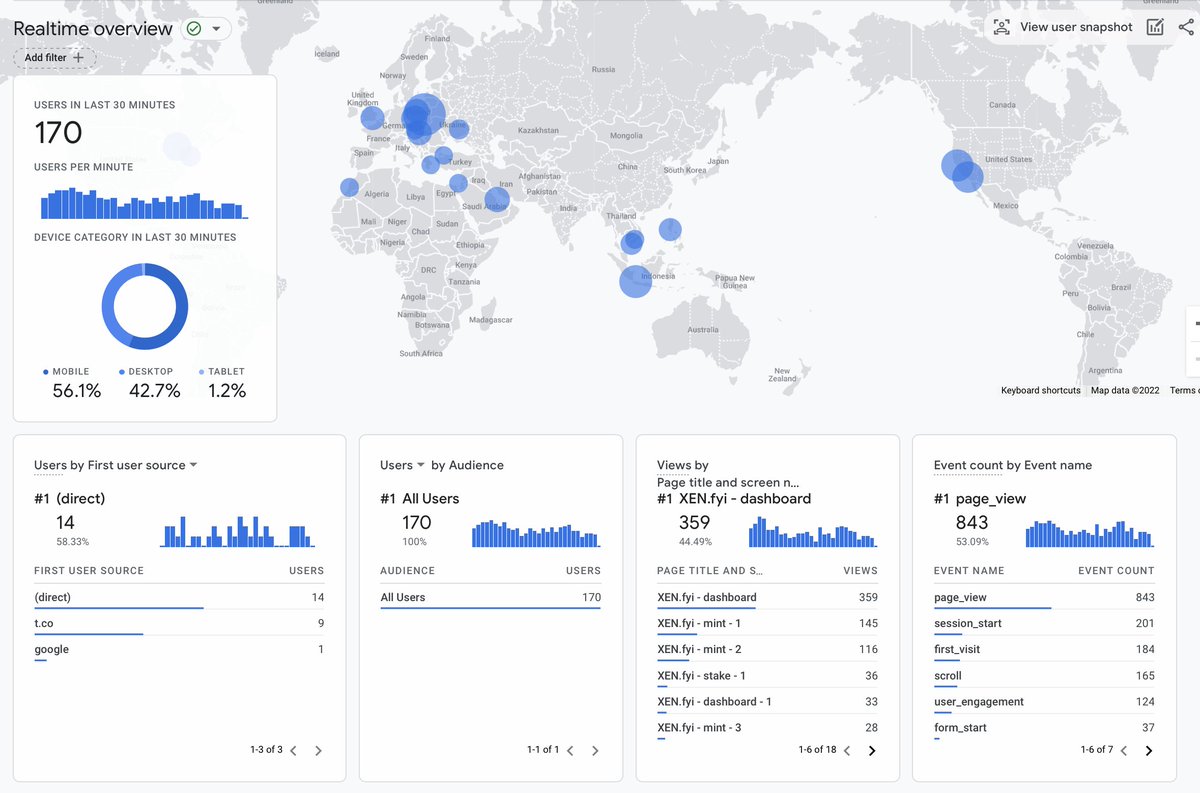Click XEN.fyi - dashboard - 1 row
The height and width of the screenshot is (793, 1200).
pyautogui.click(x=767, y=701)
